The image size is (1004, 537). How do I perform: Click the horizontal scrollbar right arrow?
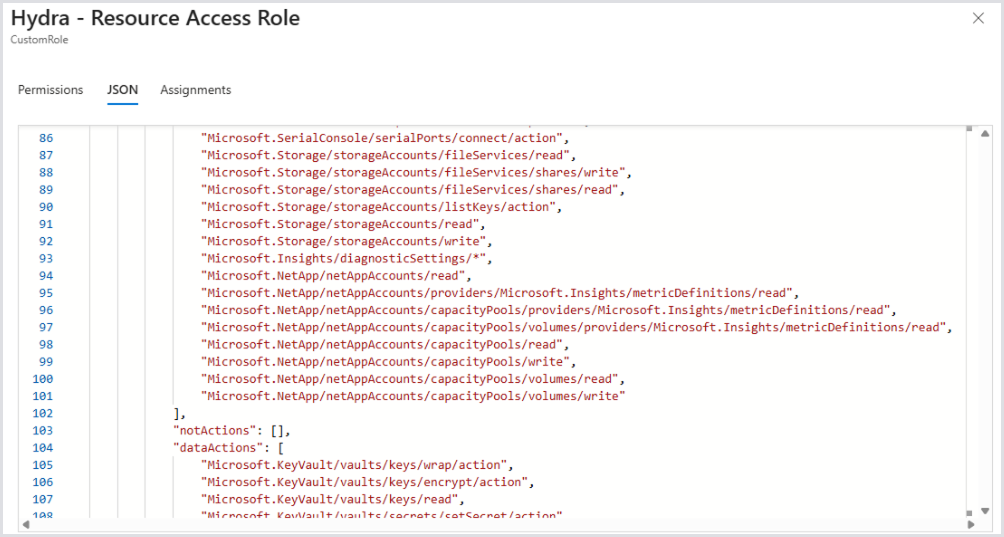[x=969, y=524]
